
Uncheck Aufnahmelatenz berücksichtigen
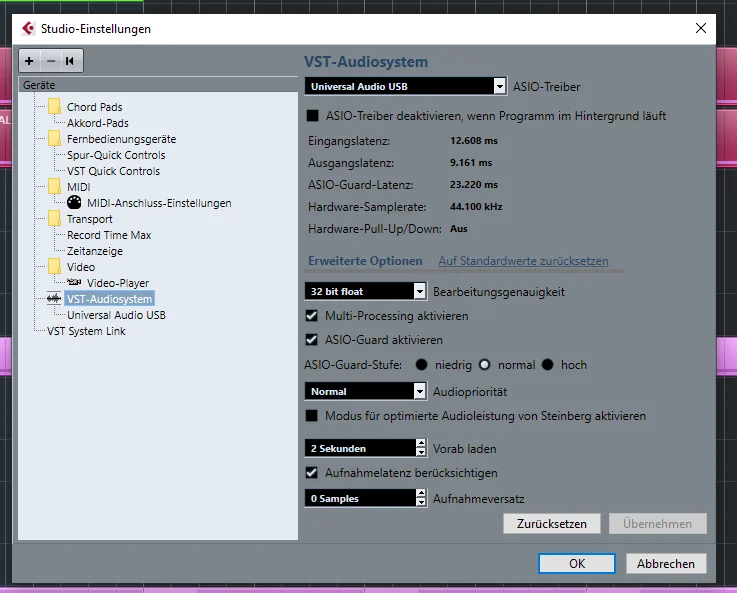pos(312,473)
